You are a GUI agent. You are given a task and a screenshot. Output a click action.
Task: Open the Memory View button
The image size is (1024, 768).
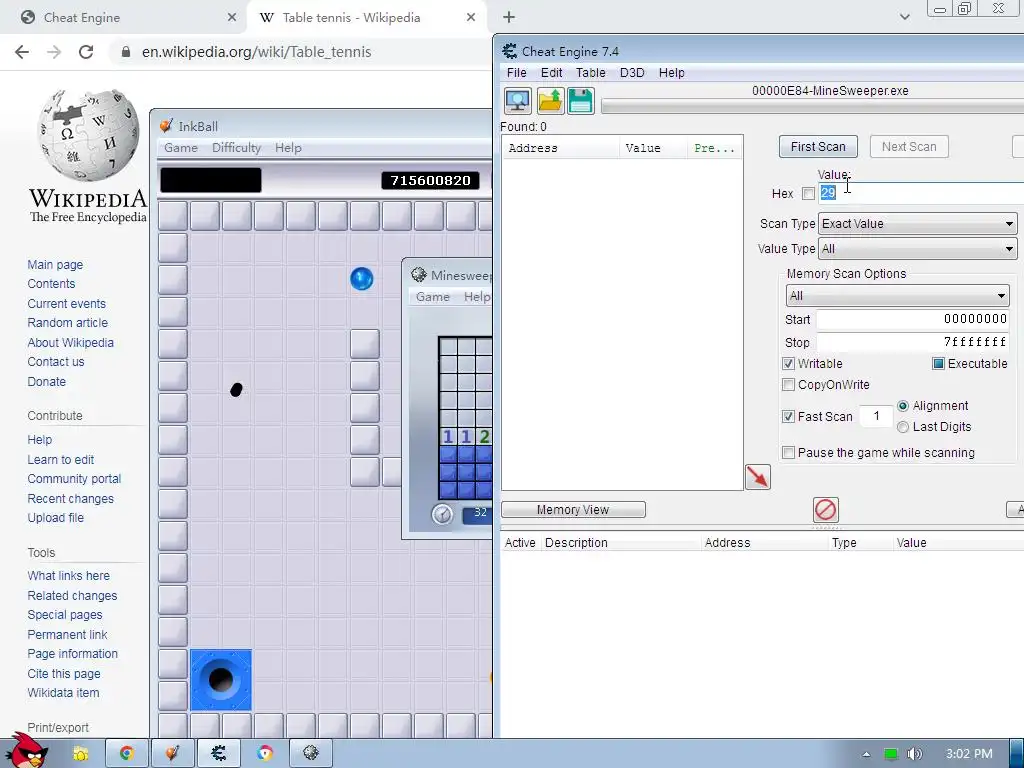(x=573, y=509)
